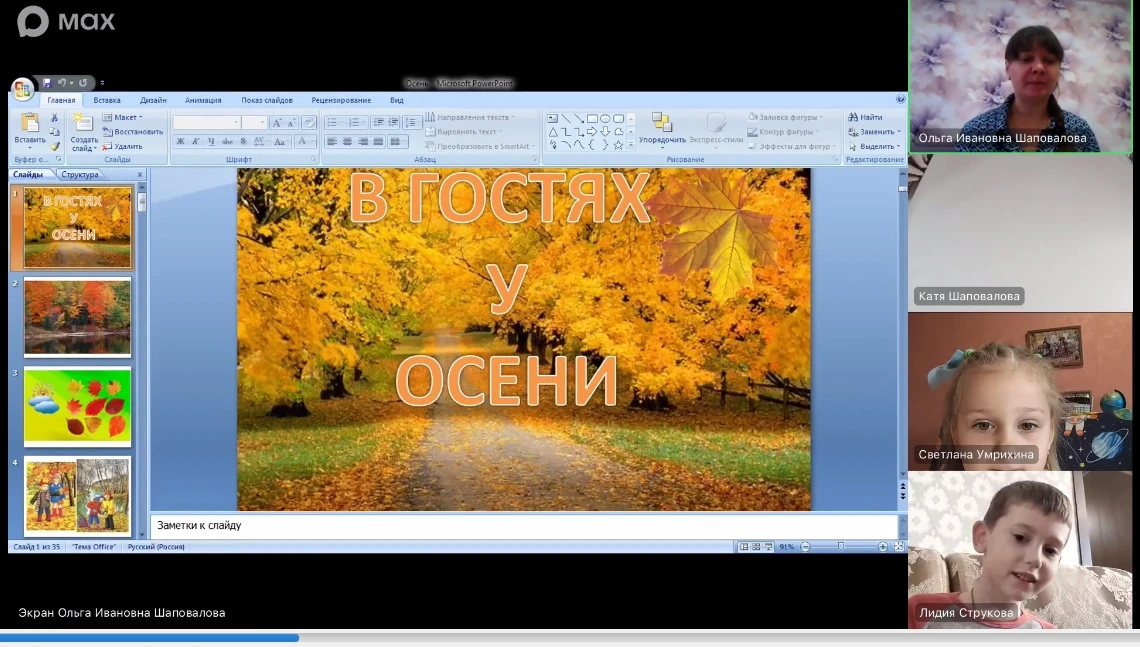Click the Undo arrow icon

[62, 83]
